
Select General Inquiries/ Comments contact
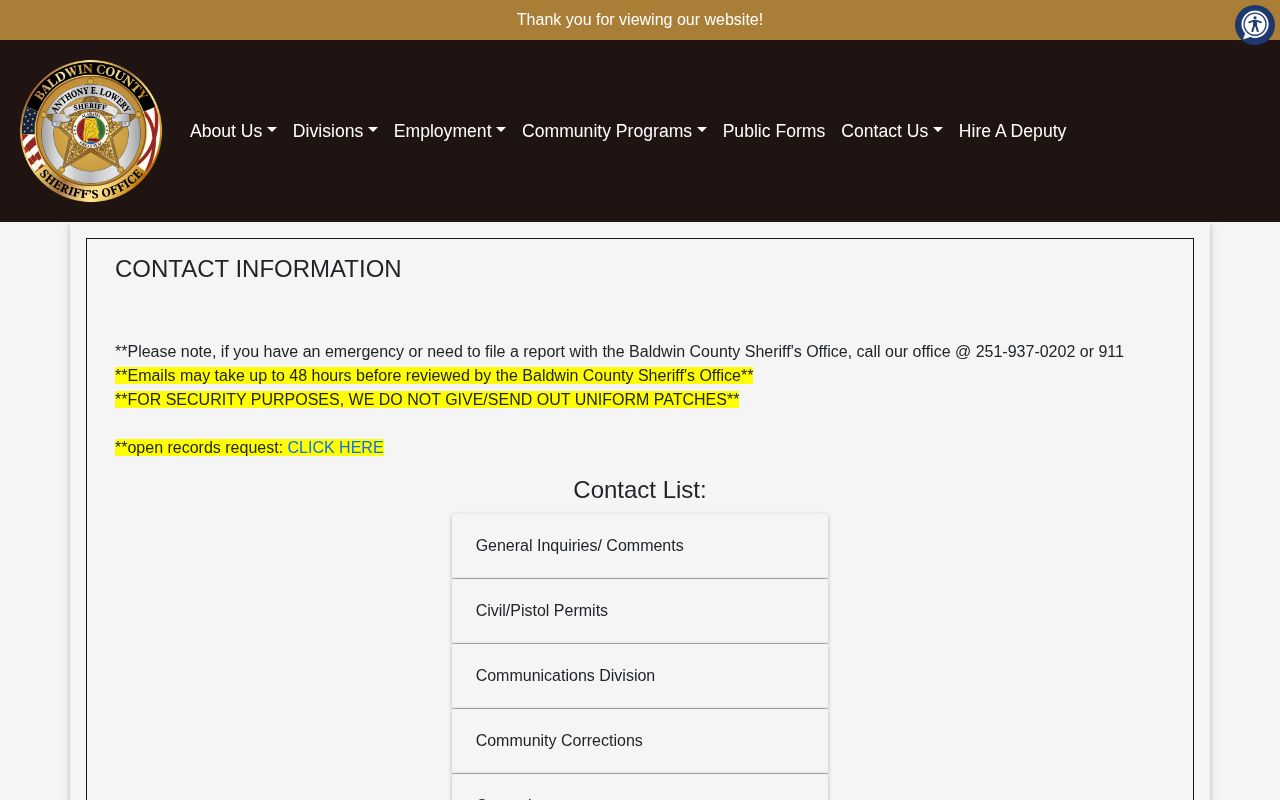pyautogui.click(x=640, y=546)
